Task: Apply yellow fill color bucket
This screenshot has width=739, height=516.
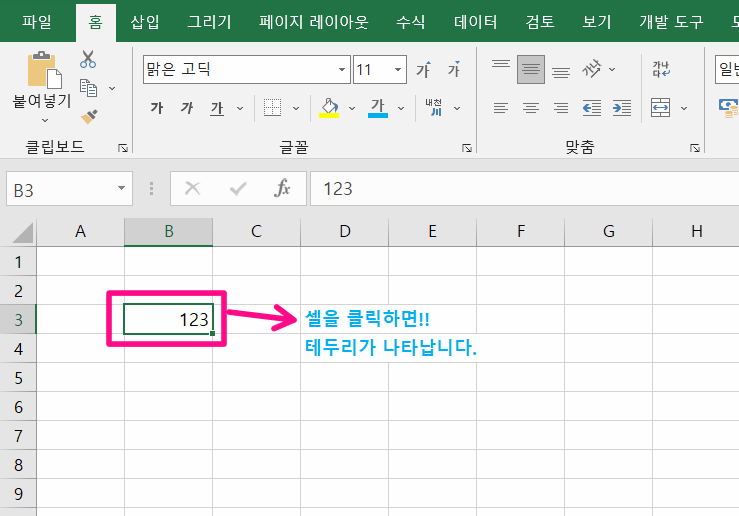Action: (329, 108)
